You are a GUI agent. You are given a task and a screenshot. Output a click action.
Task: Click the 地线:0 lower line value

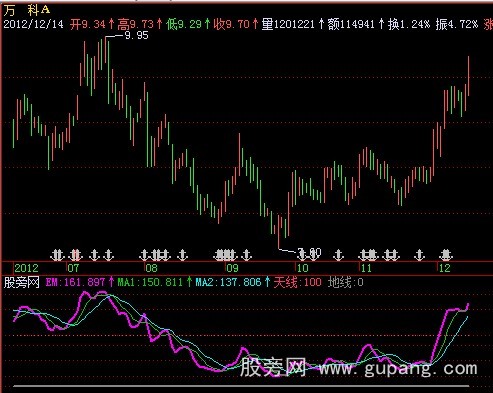tap(346, 283)
